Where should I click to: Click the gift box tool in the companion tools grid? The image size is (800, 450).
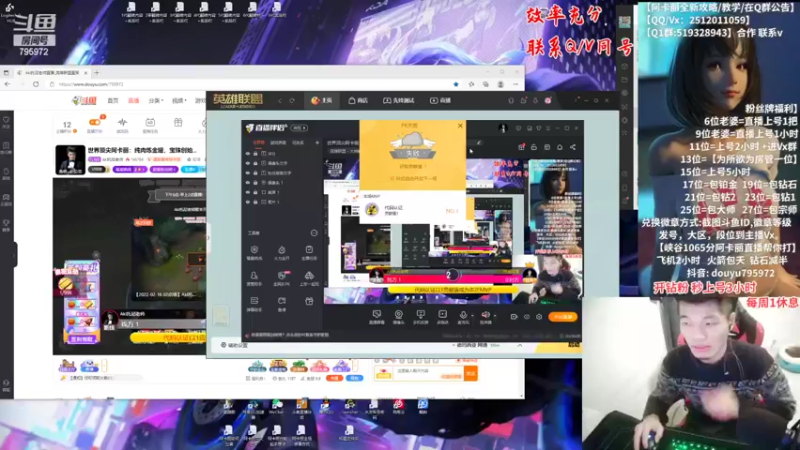[309, 302]
